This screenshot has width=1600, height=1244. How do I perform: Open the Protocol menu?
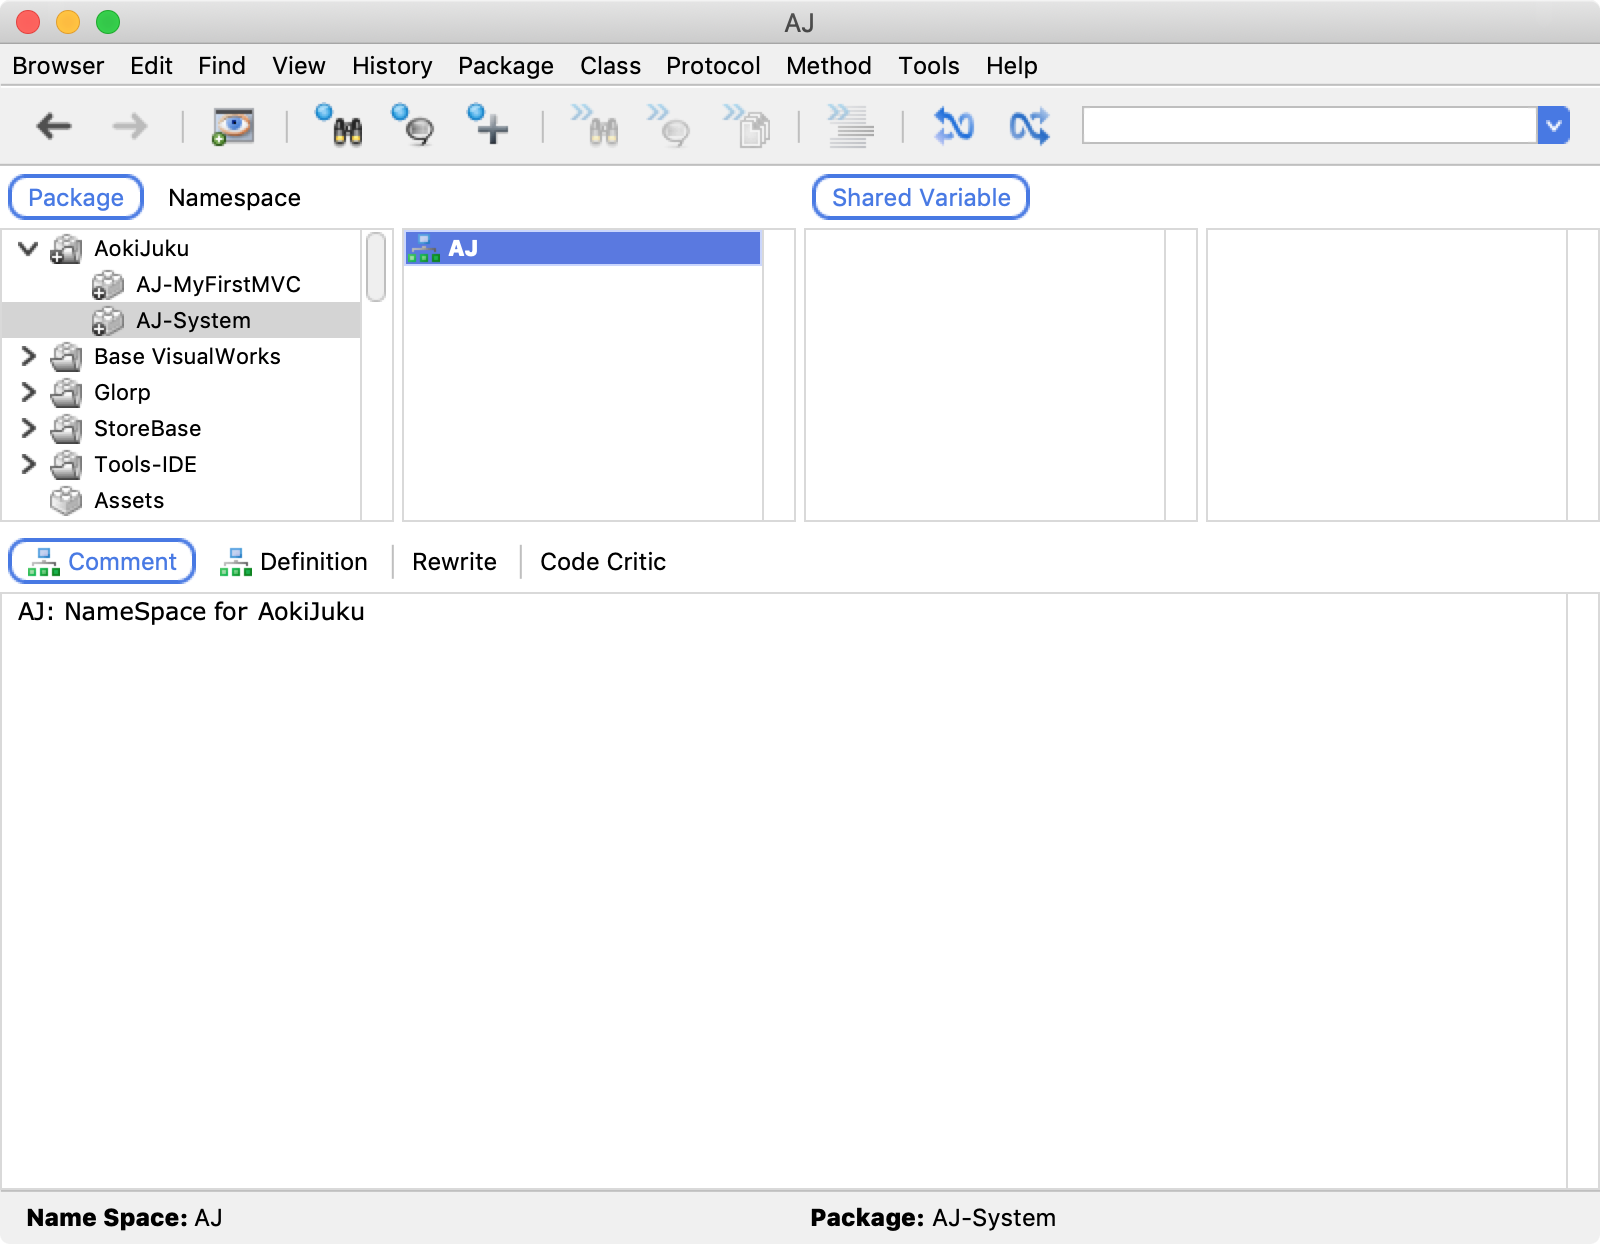point(713,66)
